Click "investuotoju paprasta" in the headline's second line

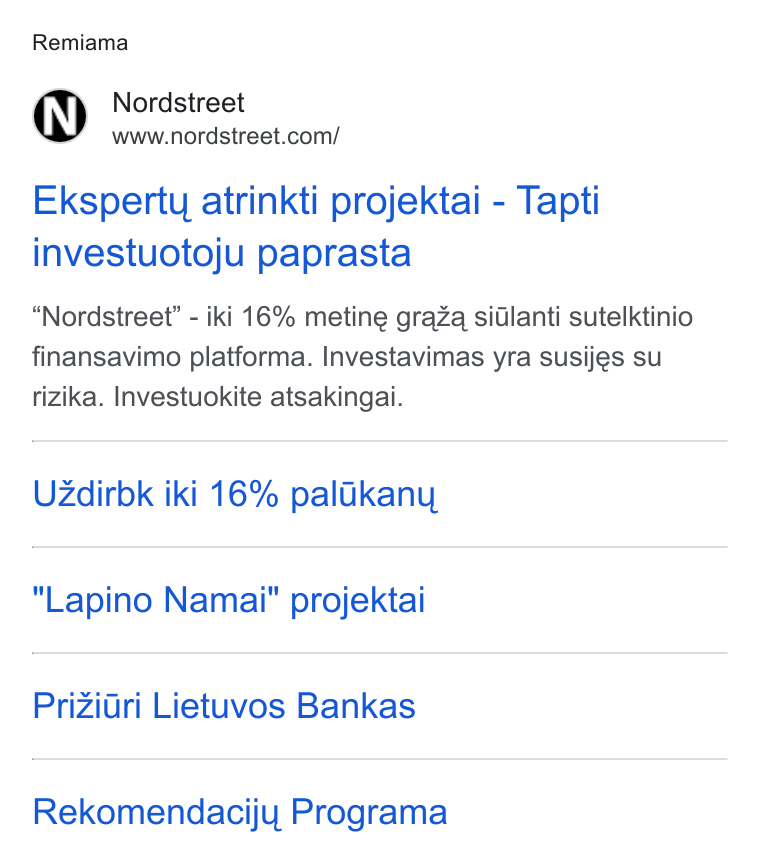pyautogui.click(x=222, y=253)
